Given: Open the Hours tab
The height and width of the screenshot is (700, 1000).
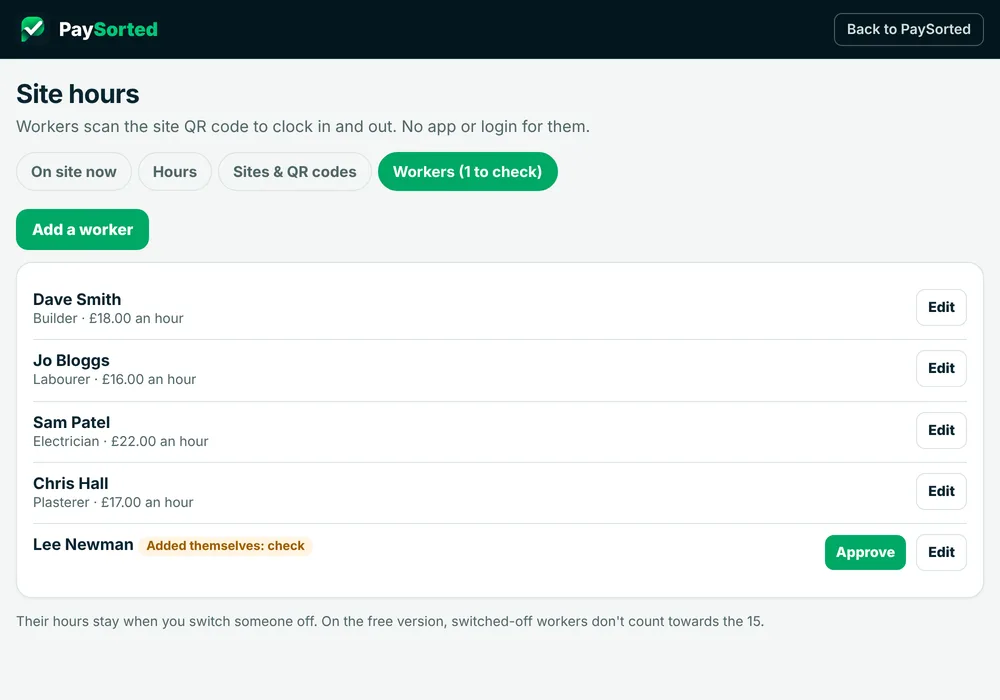Looking at the screenshot, I should [175, 171].
